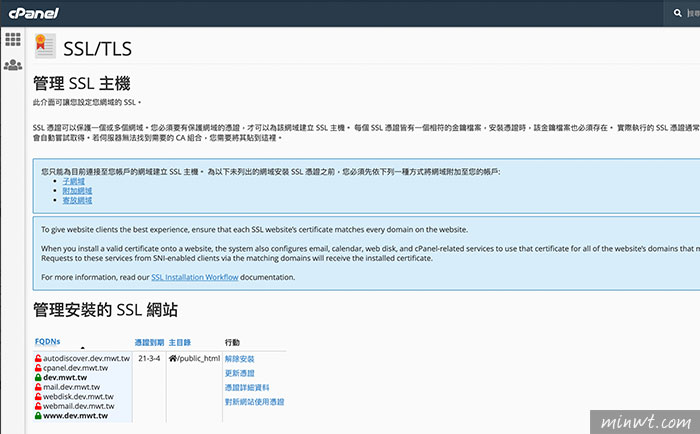This screenshot has width=700, height=434.
Task: Focus the search field in the top bar
Action: [692, 13]
